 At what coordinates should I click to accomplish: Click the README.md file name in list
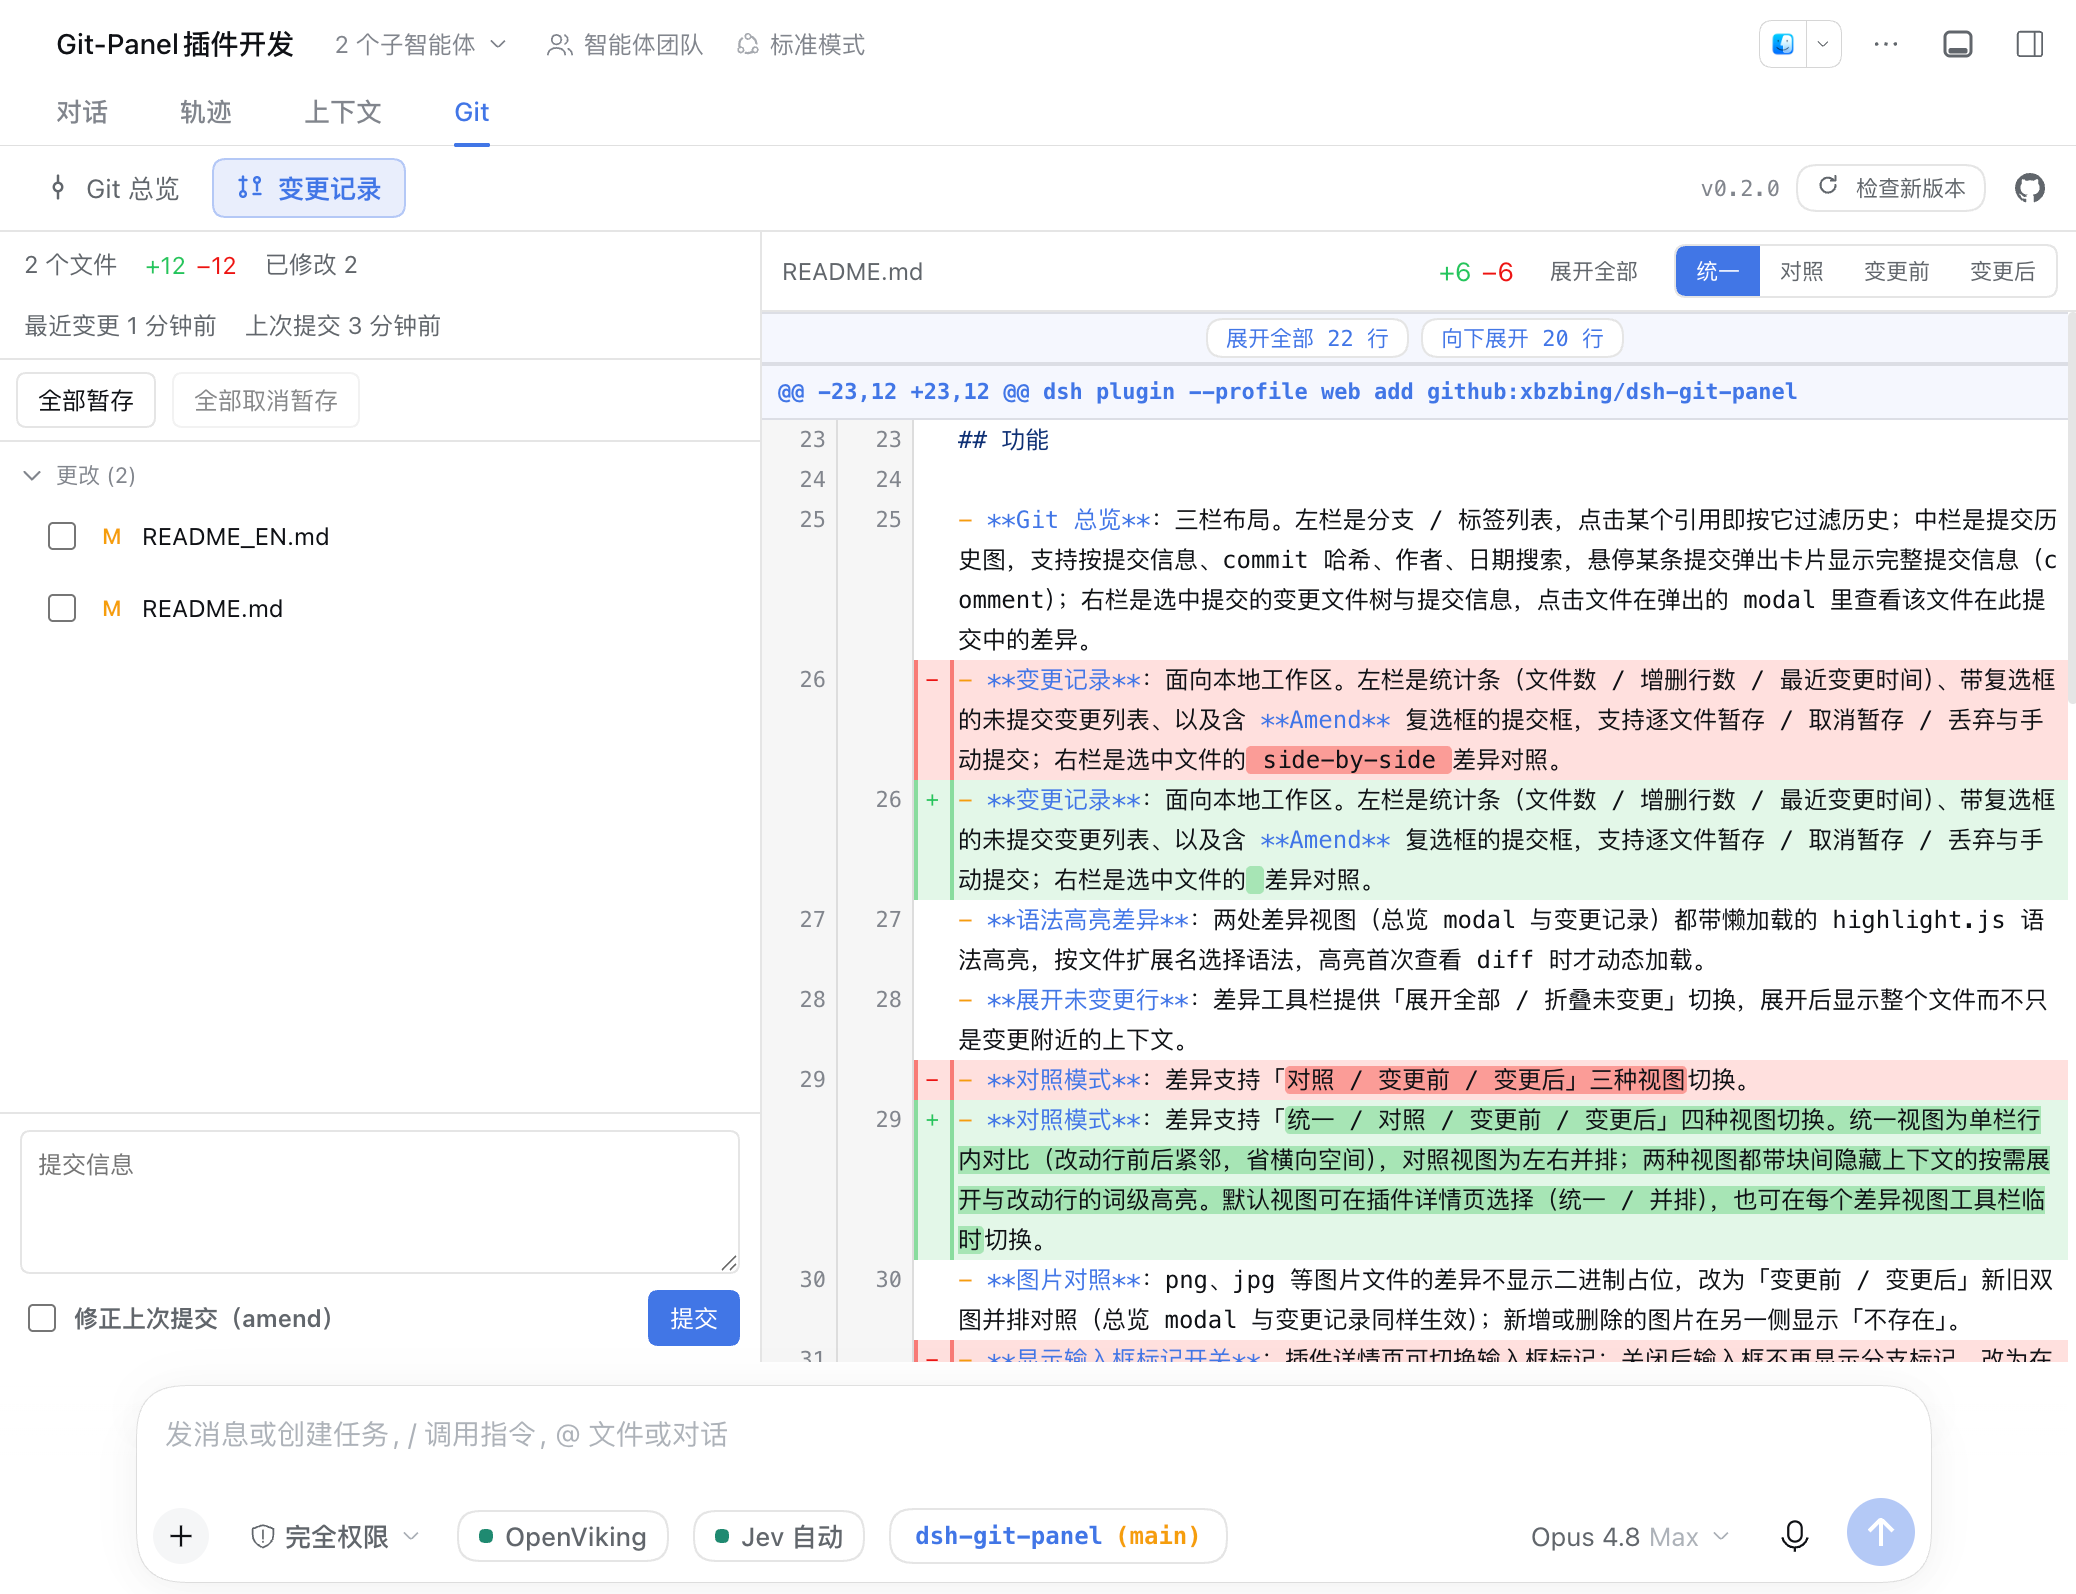pos(213,609)
